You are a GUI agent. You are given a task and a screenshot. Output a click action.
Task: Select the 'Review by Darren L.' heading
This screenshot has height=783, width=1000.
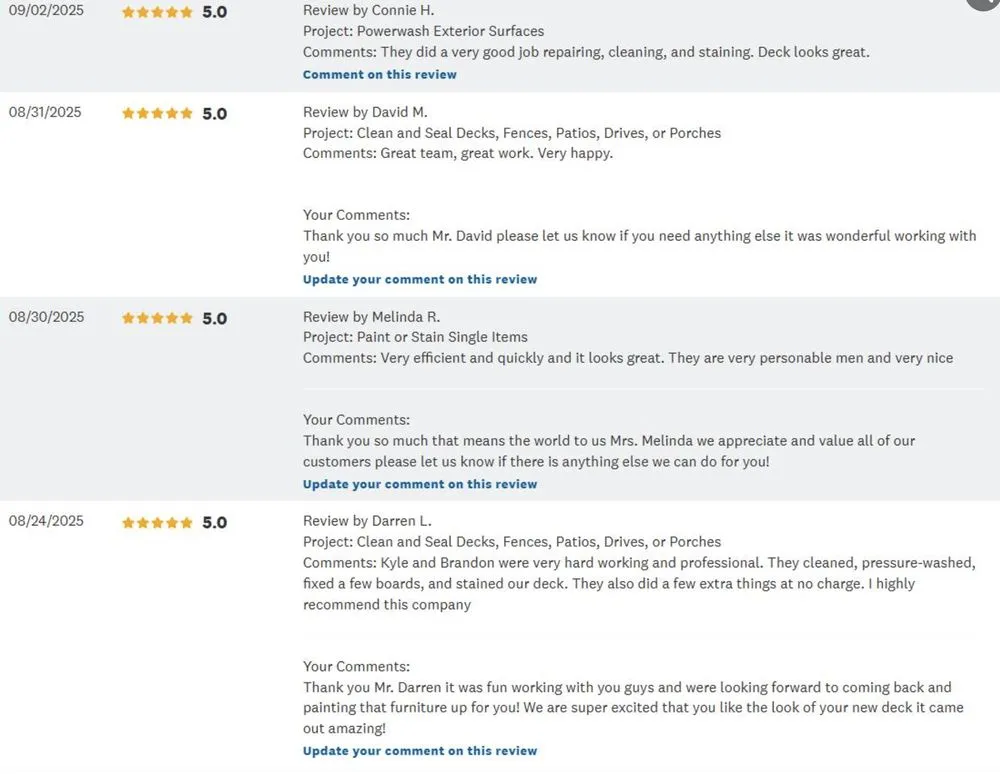tap(367, 521)
